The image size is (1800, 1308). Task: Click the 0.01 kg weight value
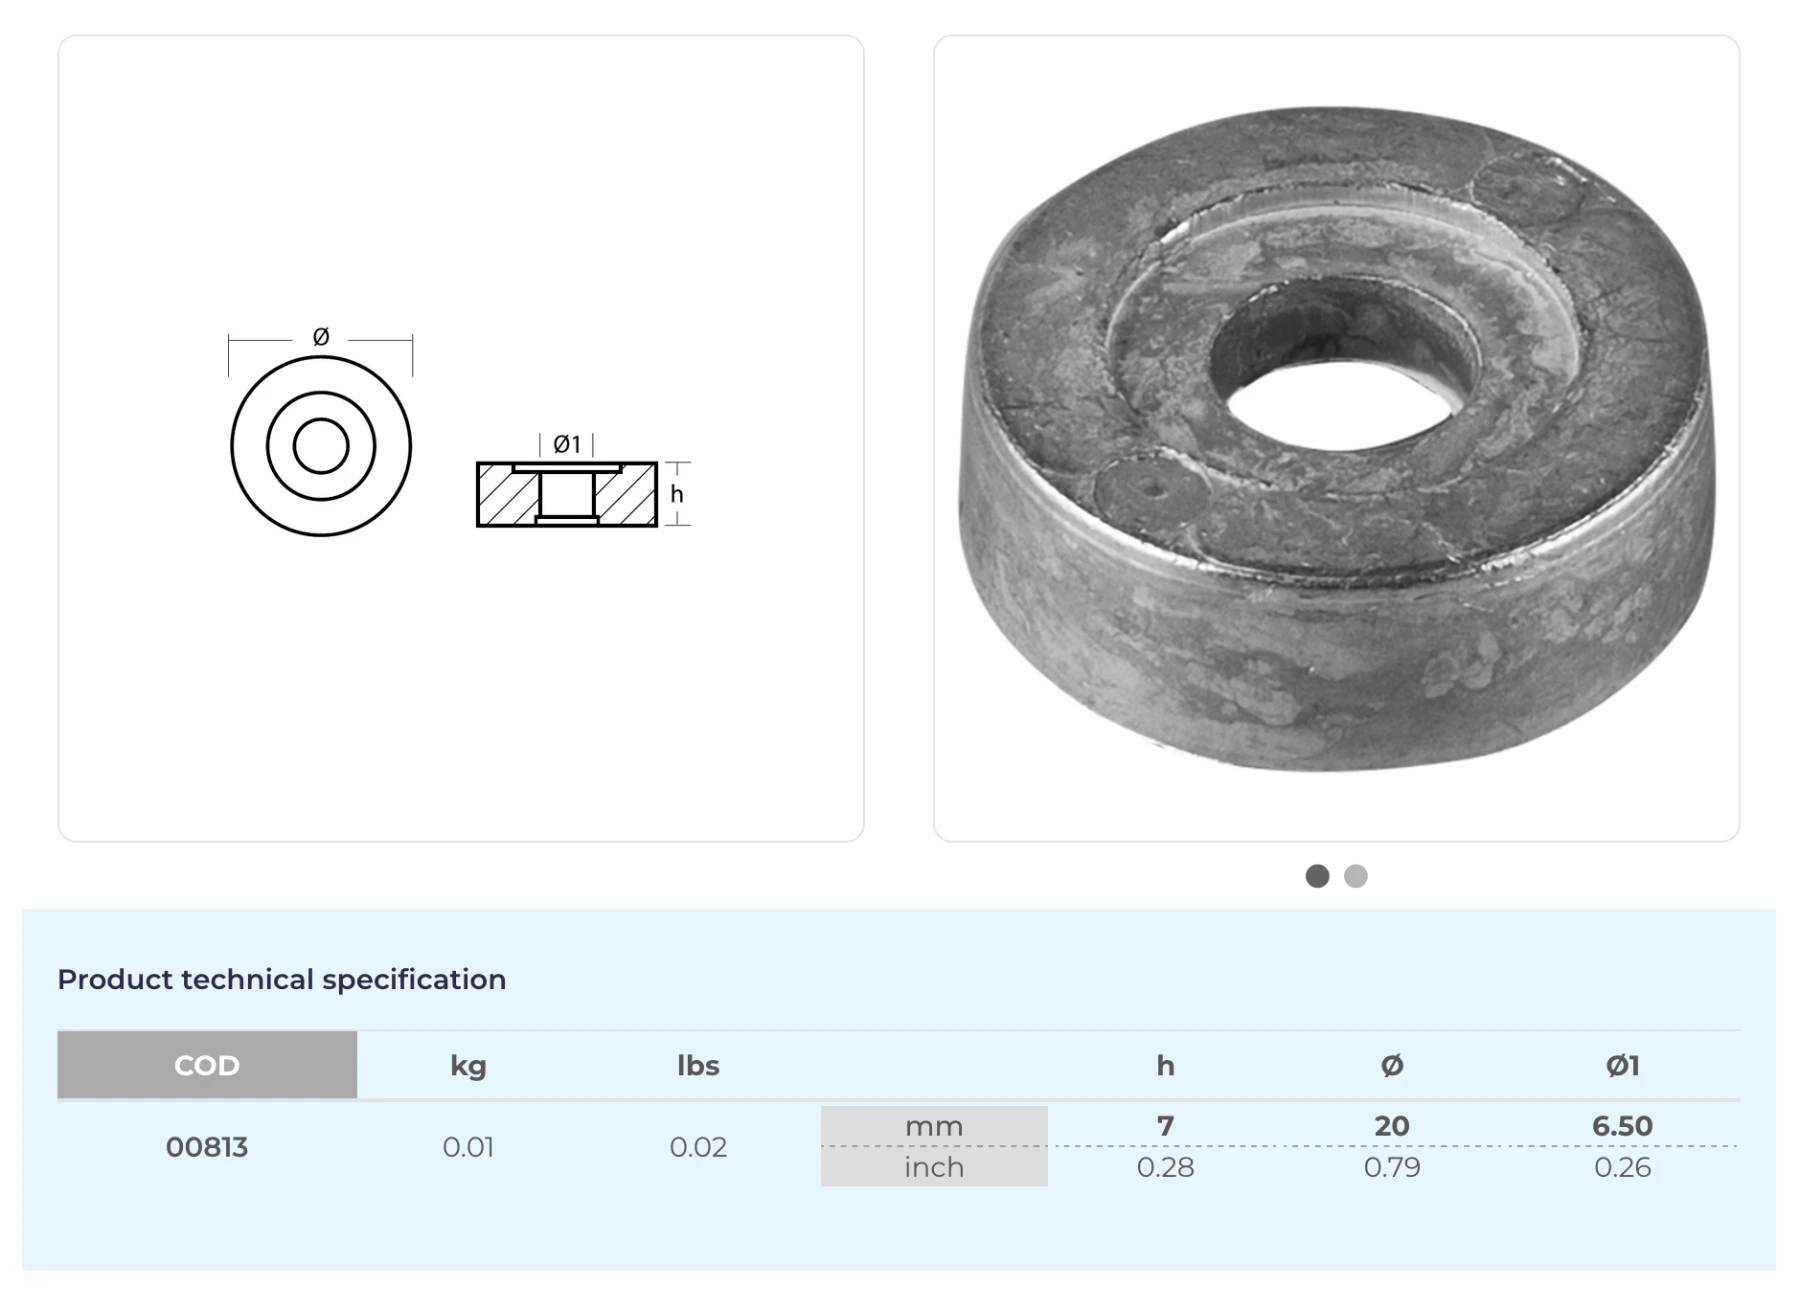468,1147
